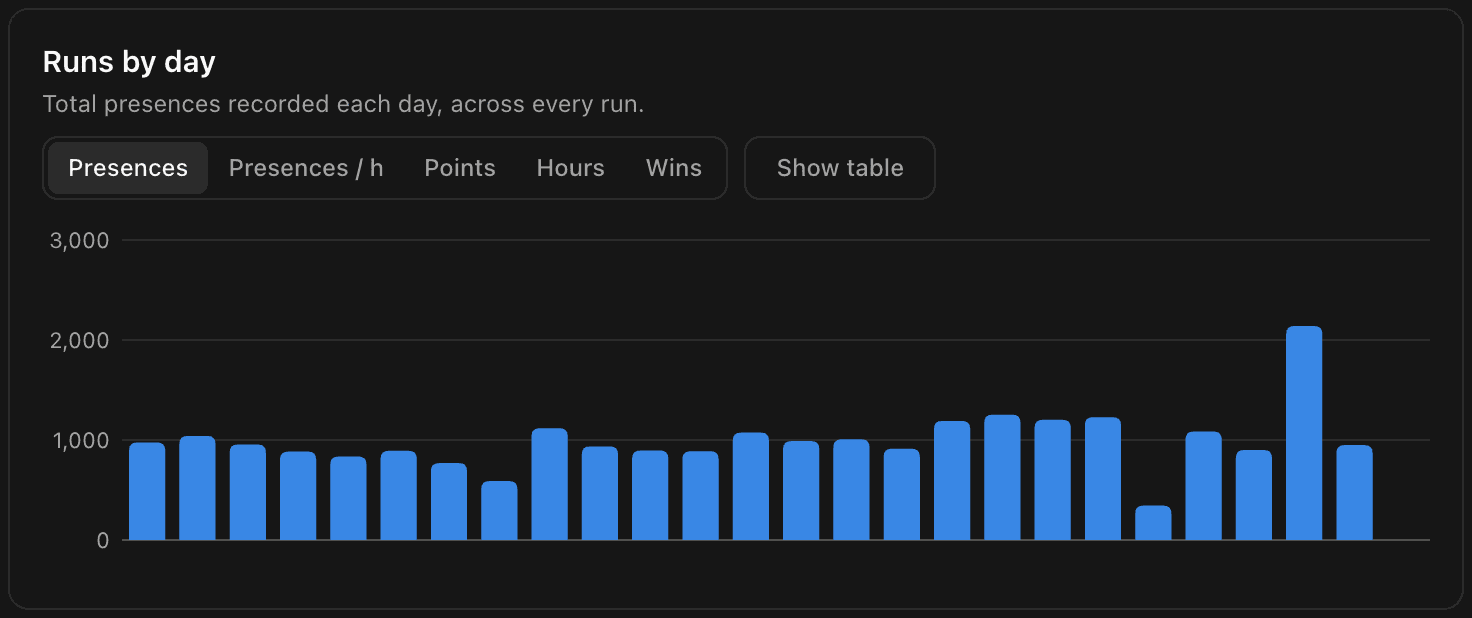Click the Show table button
The width and height of the screenshot is (1472, 618).
(x=840, y=168)
